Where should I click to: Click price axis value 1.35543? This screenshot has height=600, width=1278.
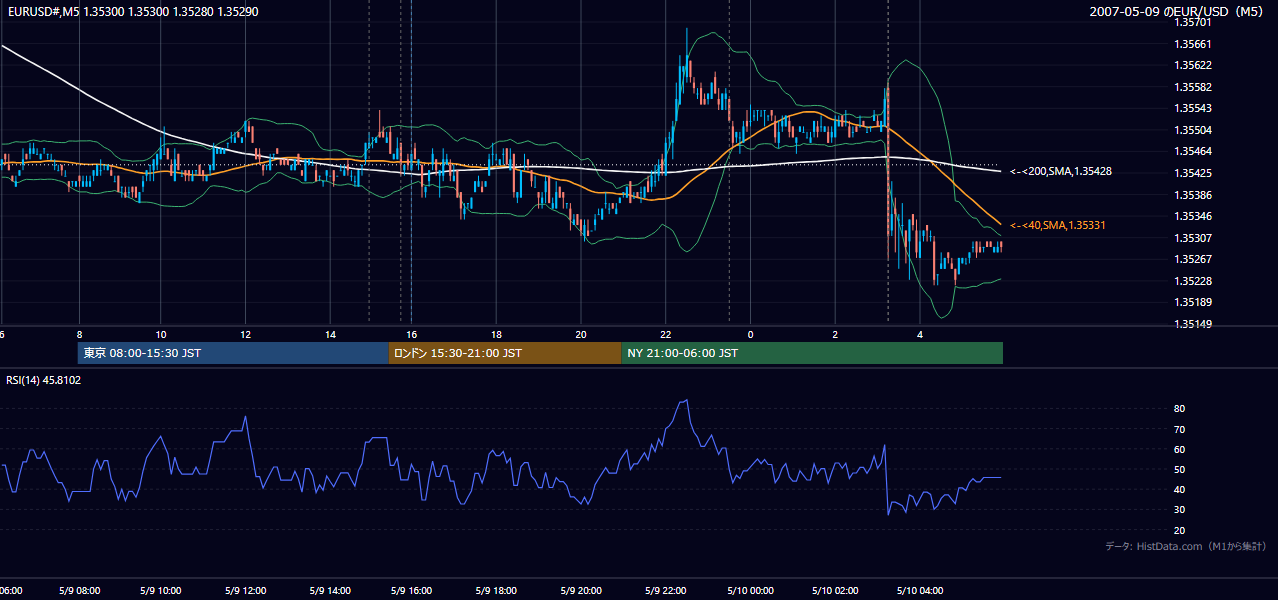click(x=1194, y=108)
